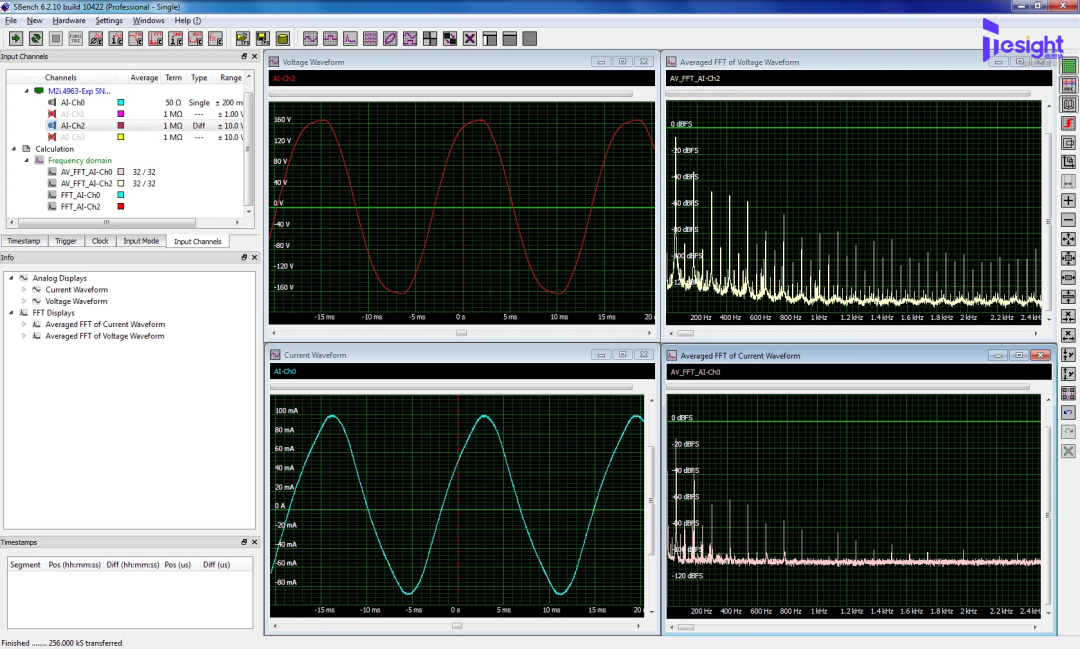The image size is (1080, 649).
Task: Click the yellow database toolbar icon
Action: click(x=282, y=39)
